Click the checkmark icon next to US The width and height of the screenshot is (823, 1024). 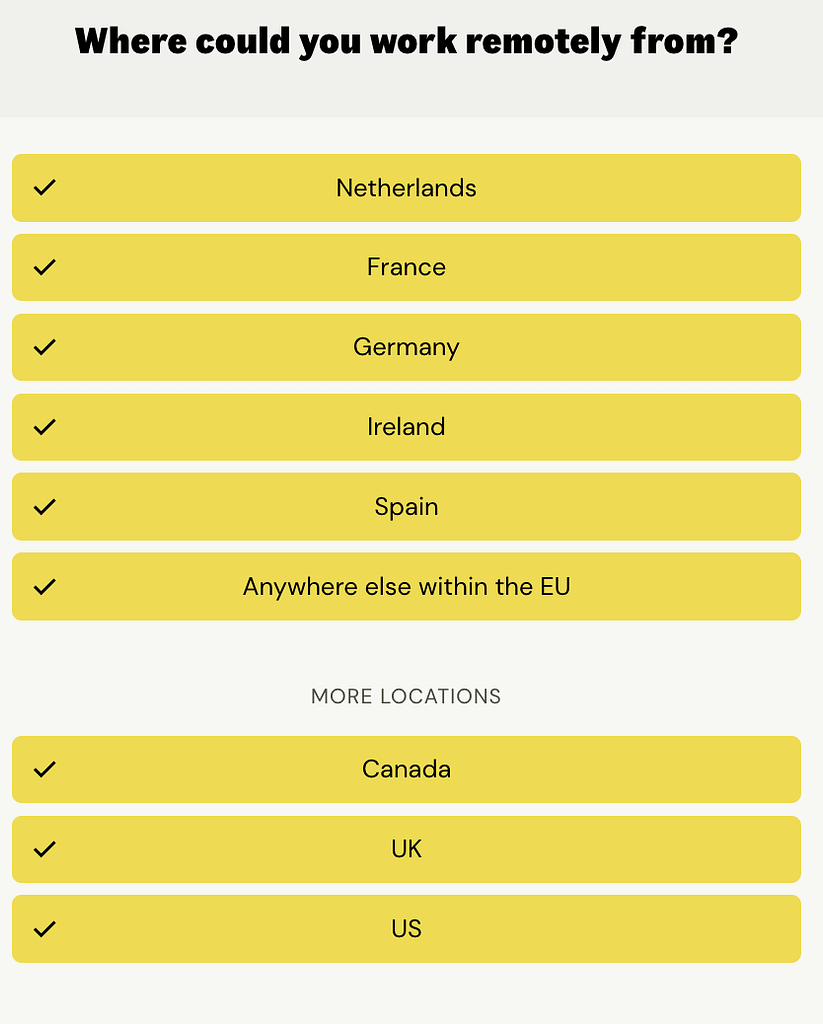coord(44,929)
